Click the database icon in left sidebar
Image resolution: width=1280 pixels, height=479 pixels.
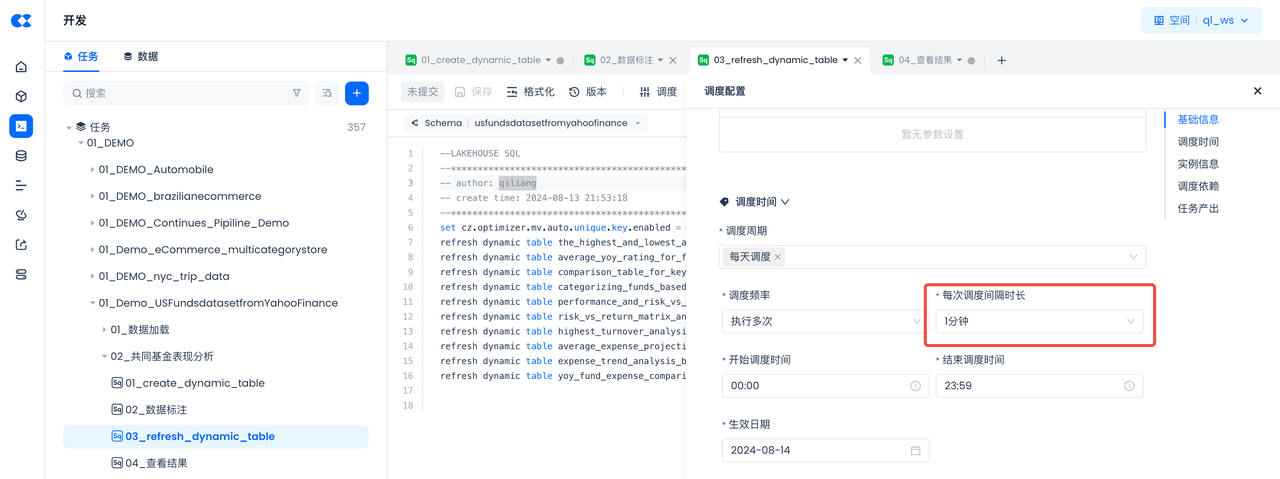click(21, 156)
